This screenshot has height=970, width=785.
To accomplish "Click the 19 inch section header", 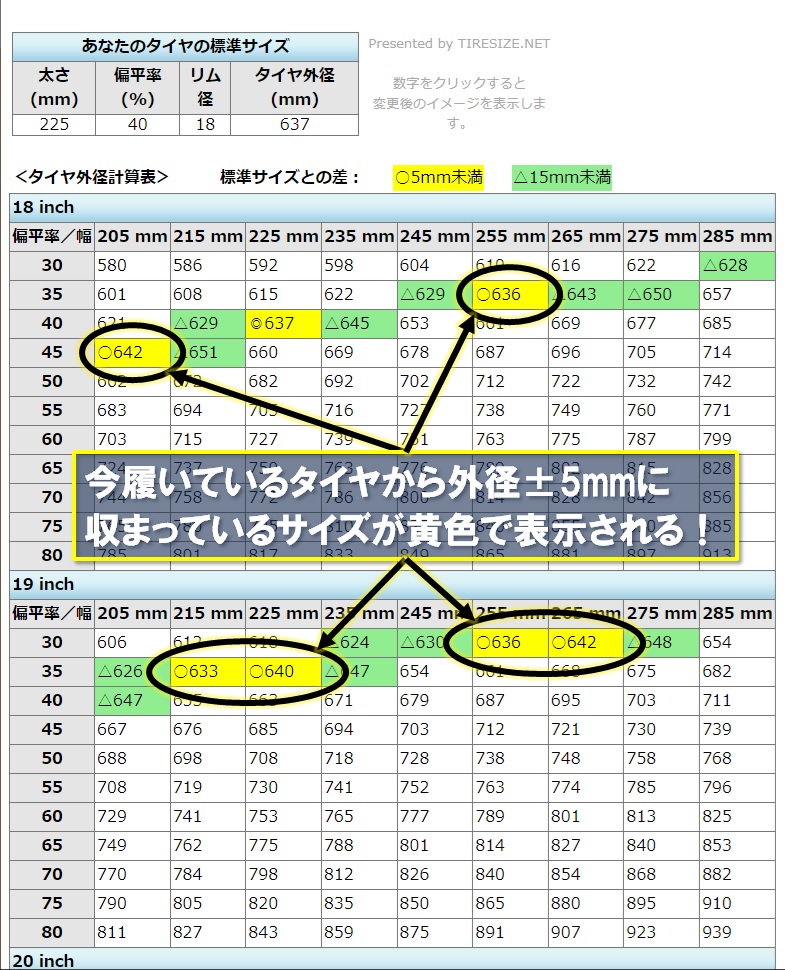I will tap(392, 584).
